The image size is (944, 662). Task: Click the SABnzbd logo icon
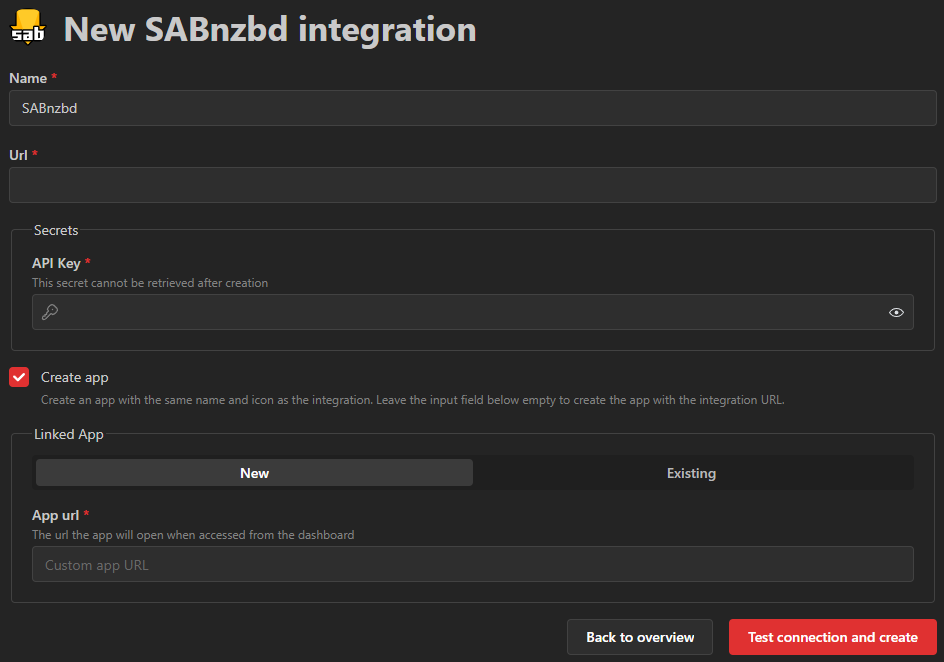[x=28, y=28]
